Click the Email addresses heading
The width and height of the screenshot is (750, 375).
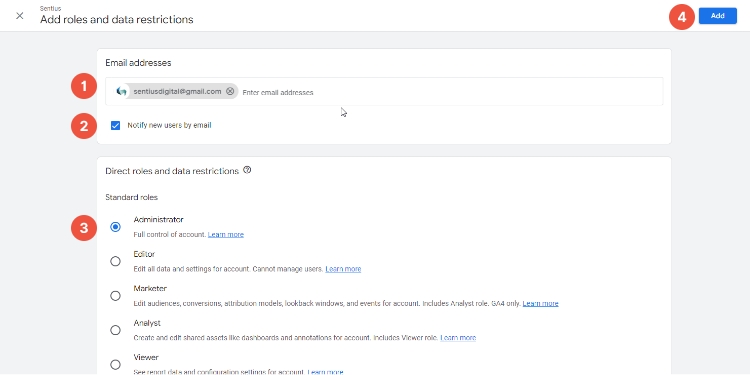138,63
